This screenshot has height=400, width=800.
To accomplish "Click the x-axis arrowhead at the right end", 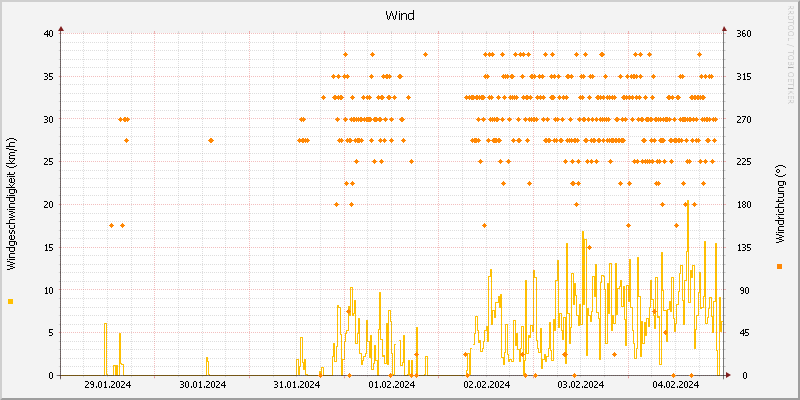I will click(729, 375).
